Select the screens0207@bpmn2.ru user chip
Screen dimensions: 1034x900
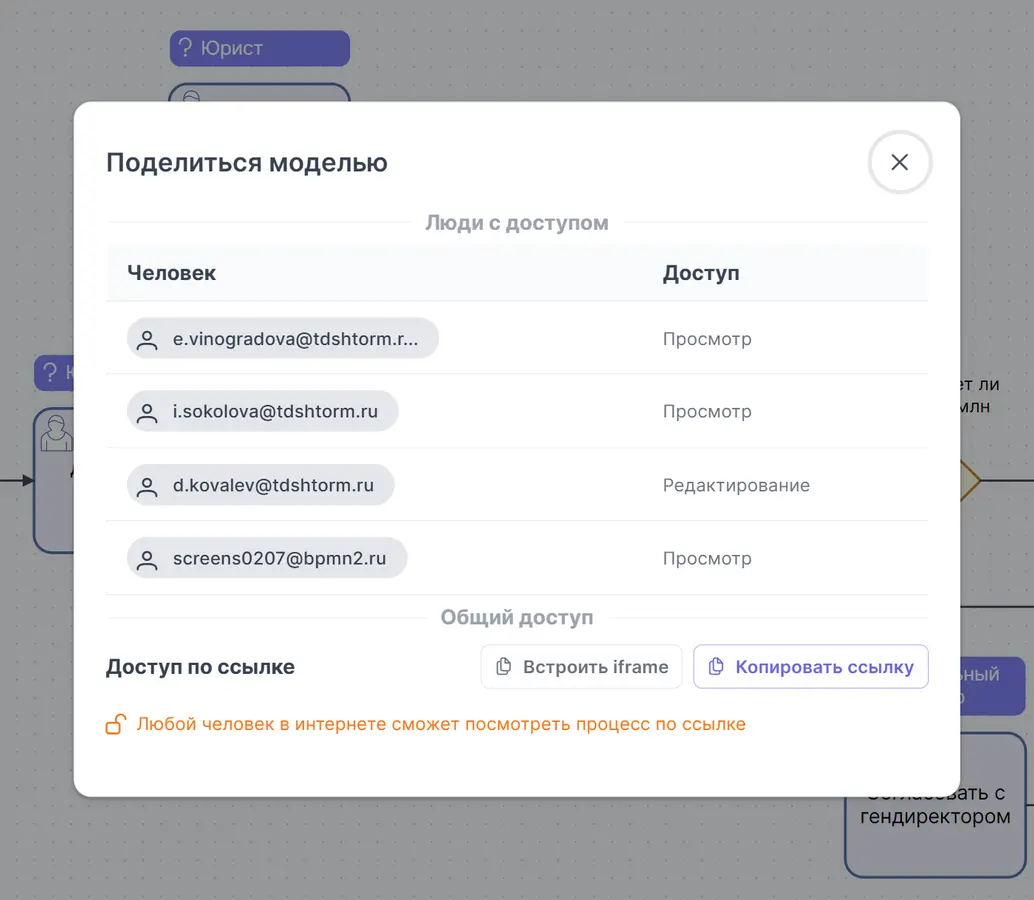[267, 558]
